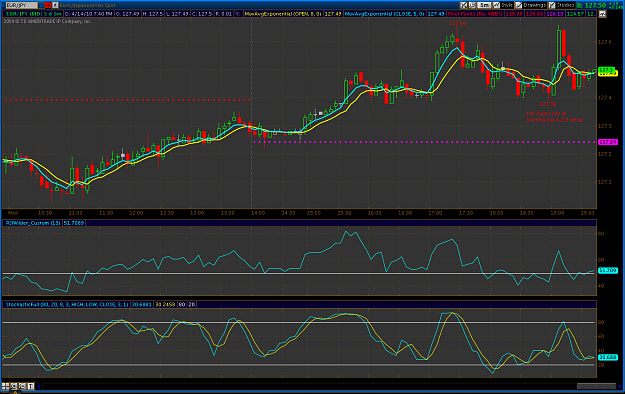Click first chart tool icon left of 5m
The height and width of the screenshot is (394, 625).
(x=464, y=5)
